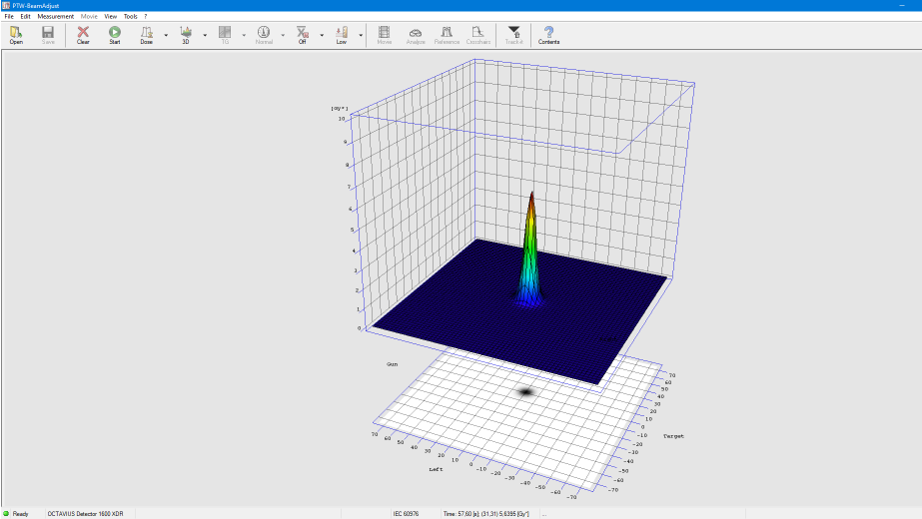This screenshot has width=922, height=519.
Task: Select the Low range toolbar icon
Action: coord(341,35)
